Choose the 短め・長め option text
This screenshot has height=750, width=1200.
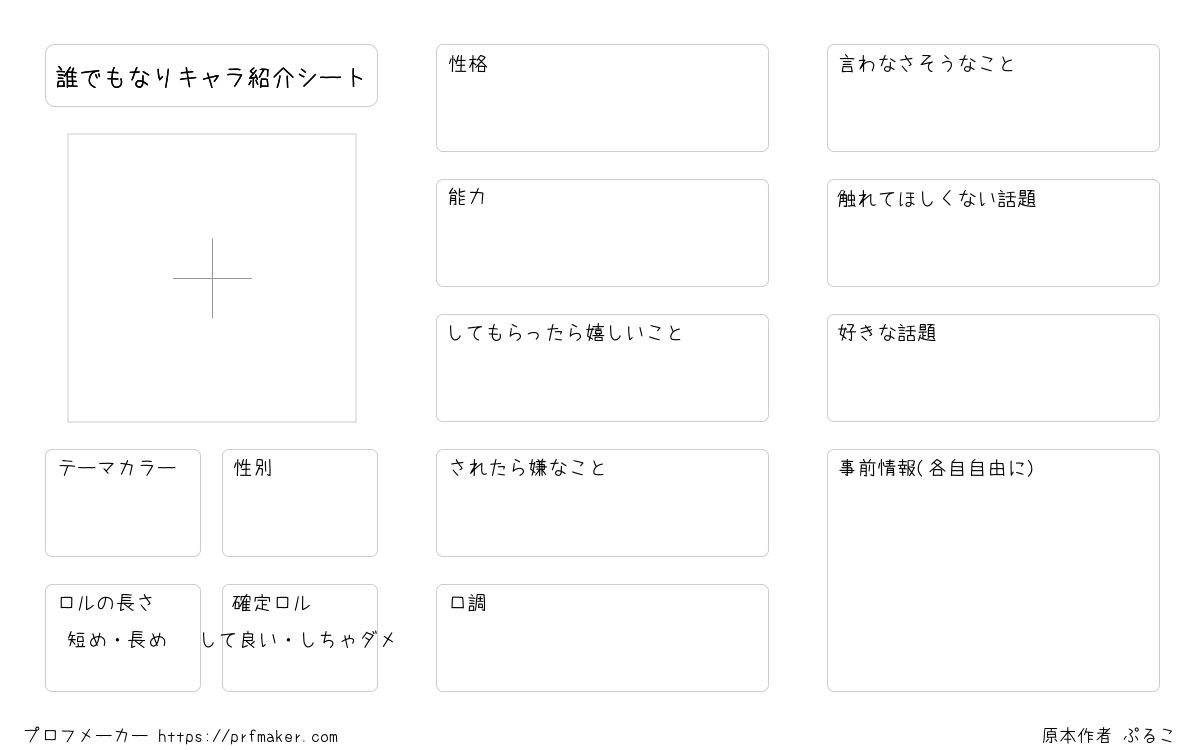click(x=117, y=640)
